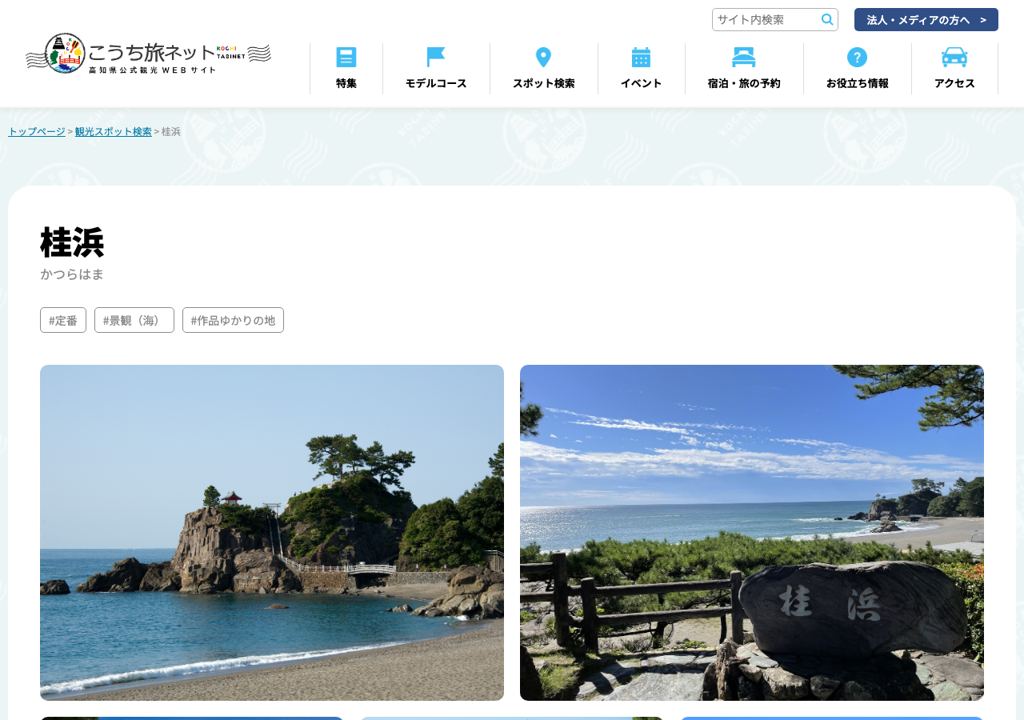Open the 宿泊・旅の予約 menu label

pos(744,84)
